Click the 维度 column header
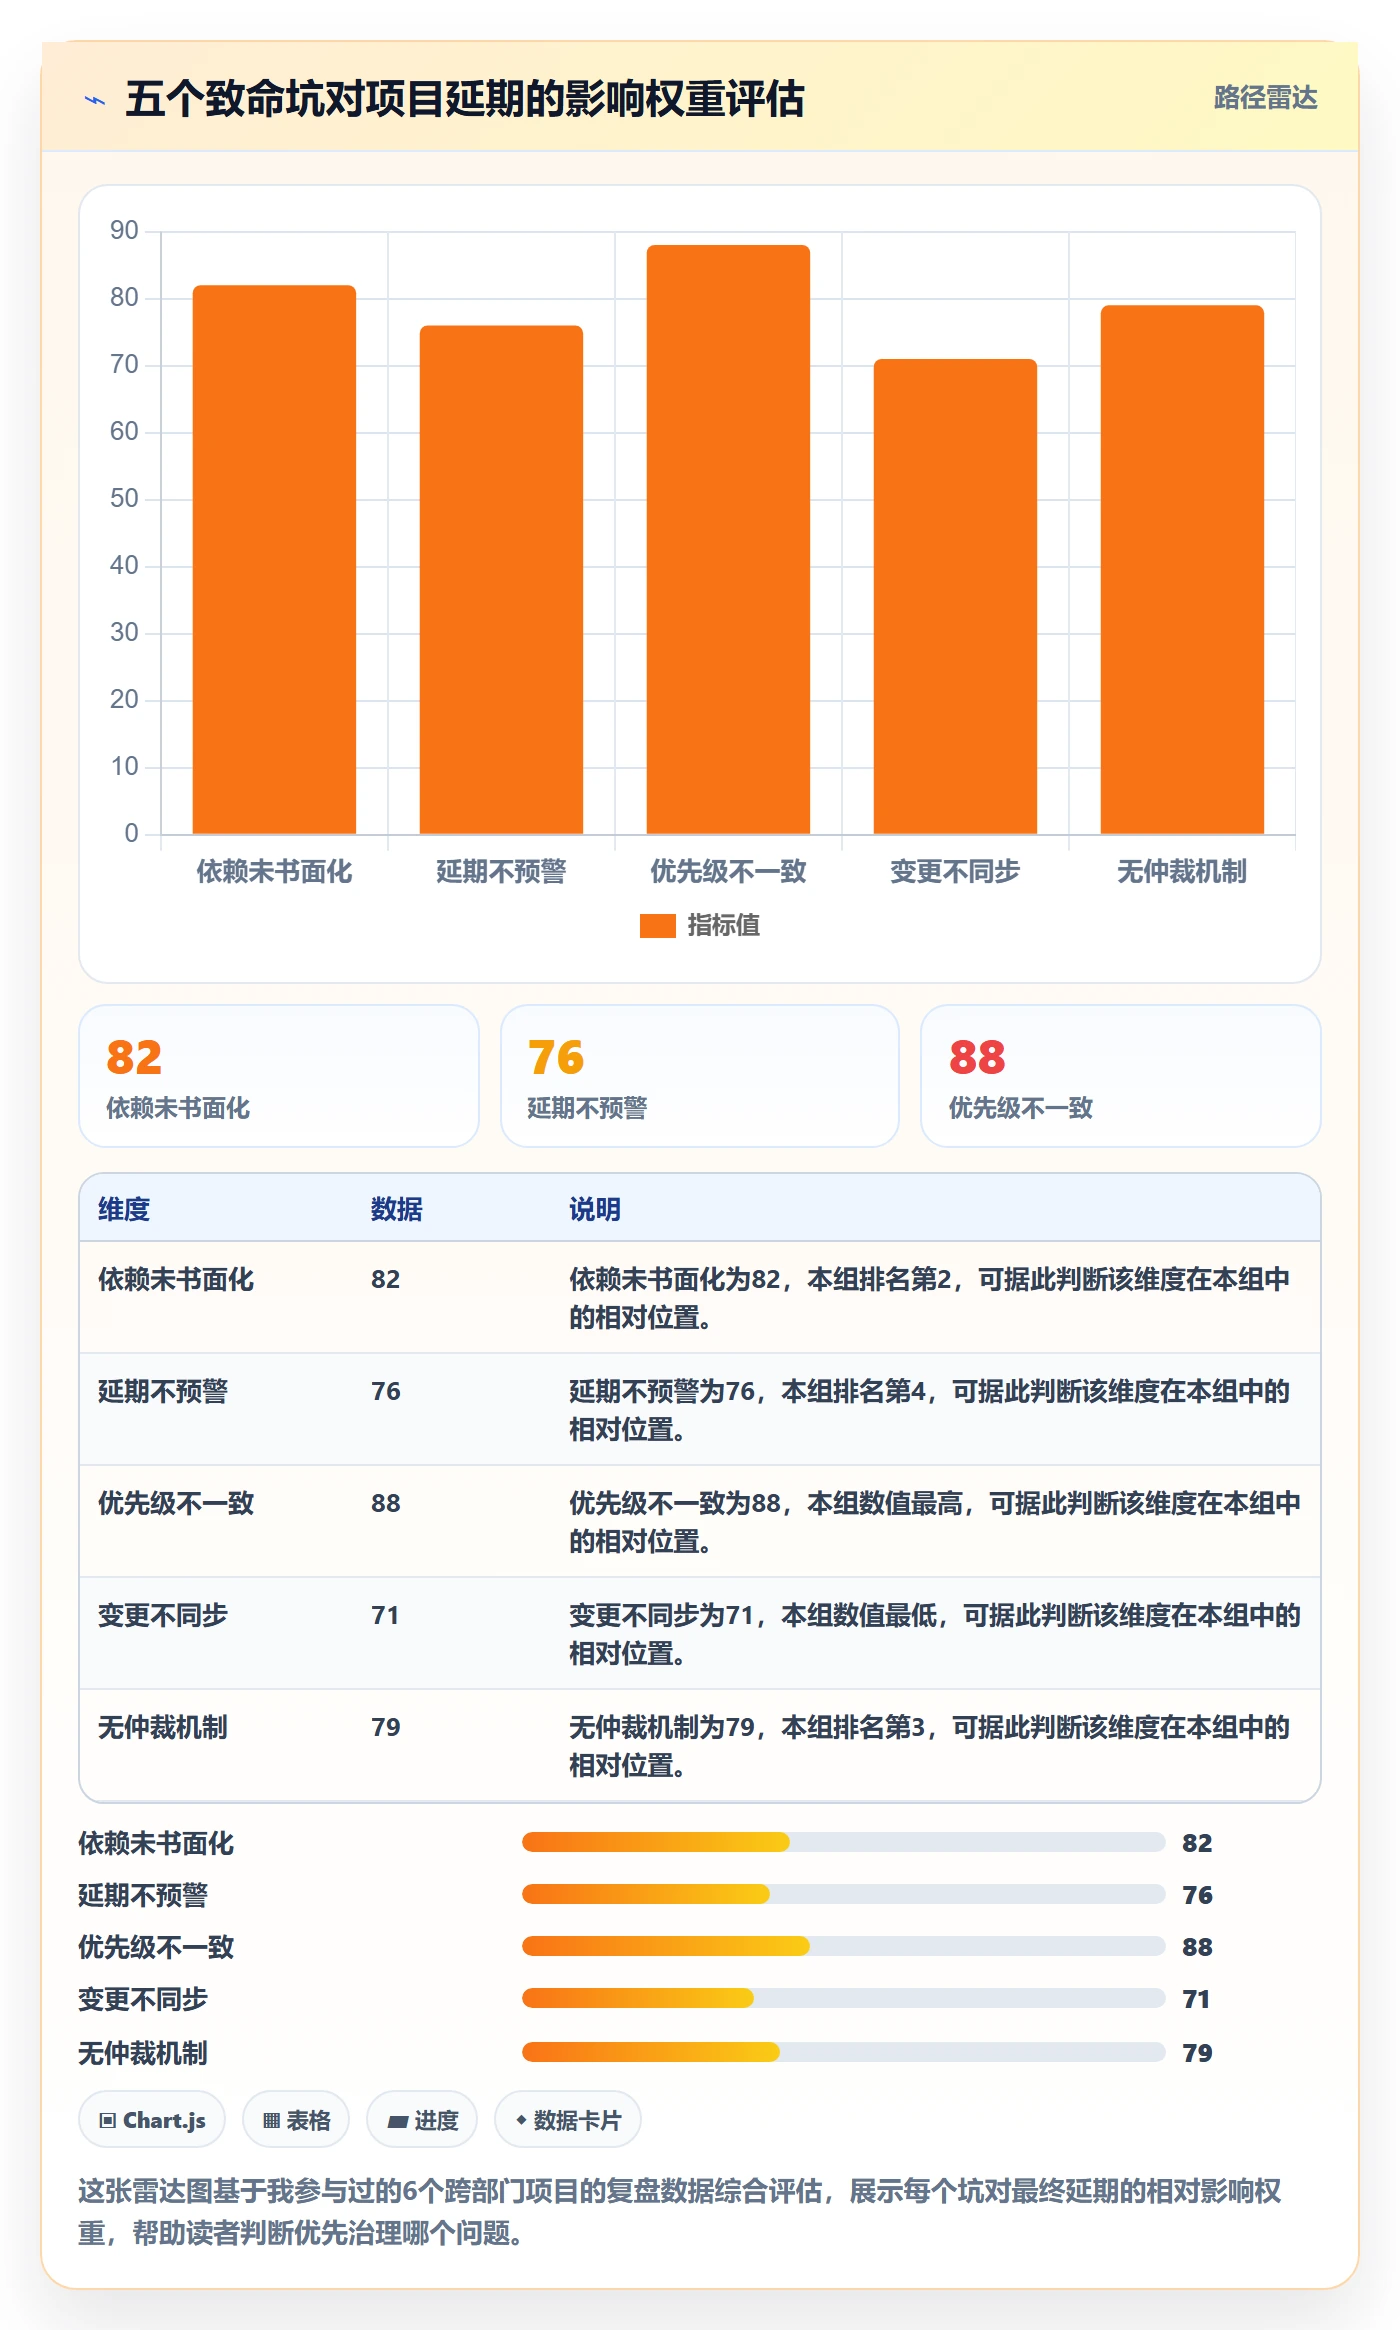This screenshot has width=1400, height=2330. [124, 1209]
